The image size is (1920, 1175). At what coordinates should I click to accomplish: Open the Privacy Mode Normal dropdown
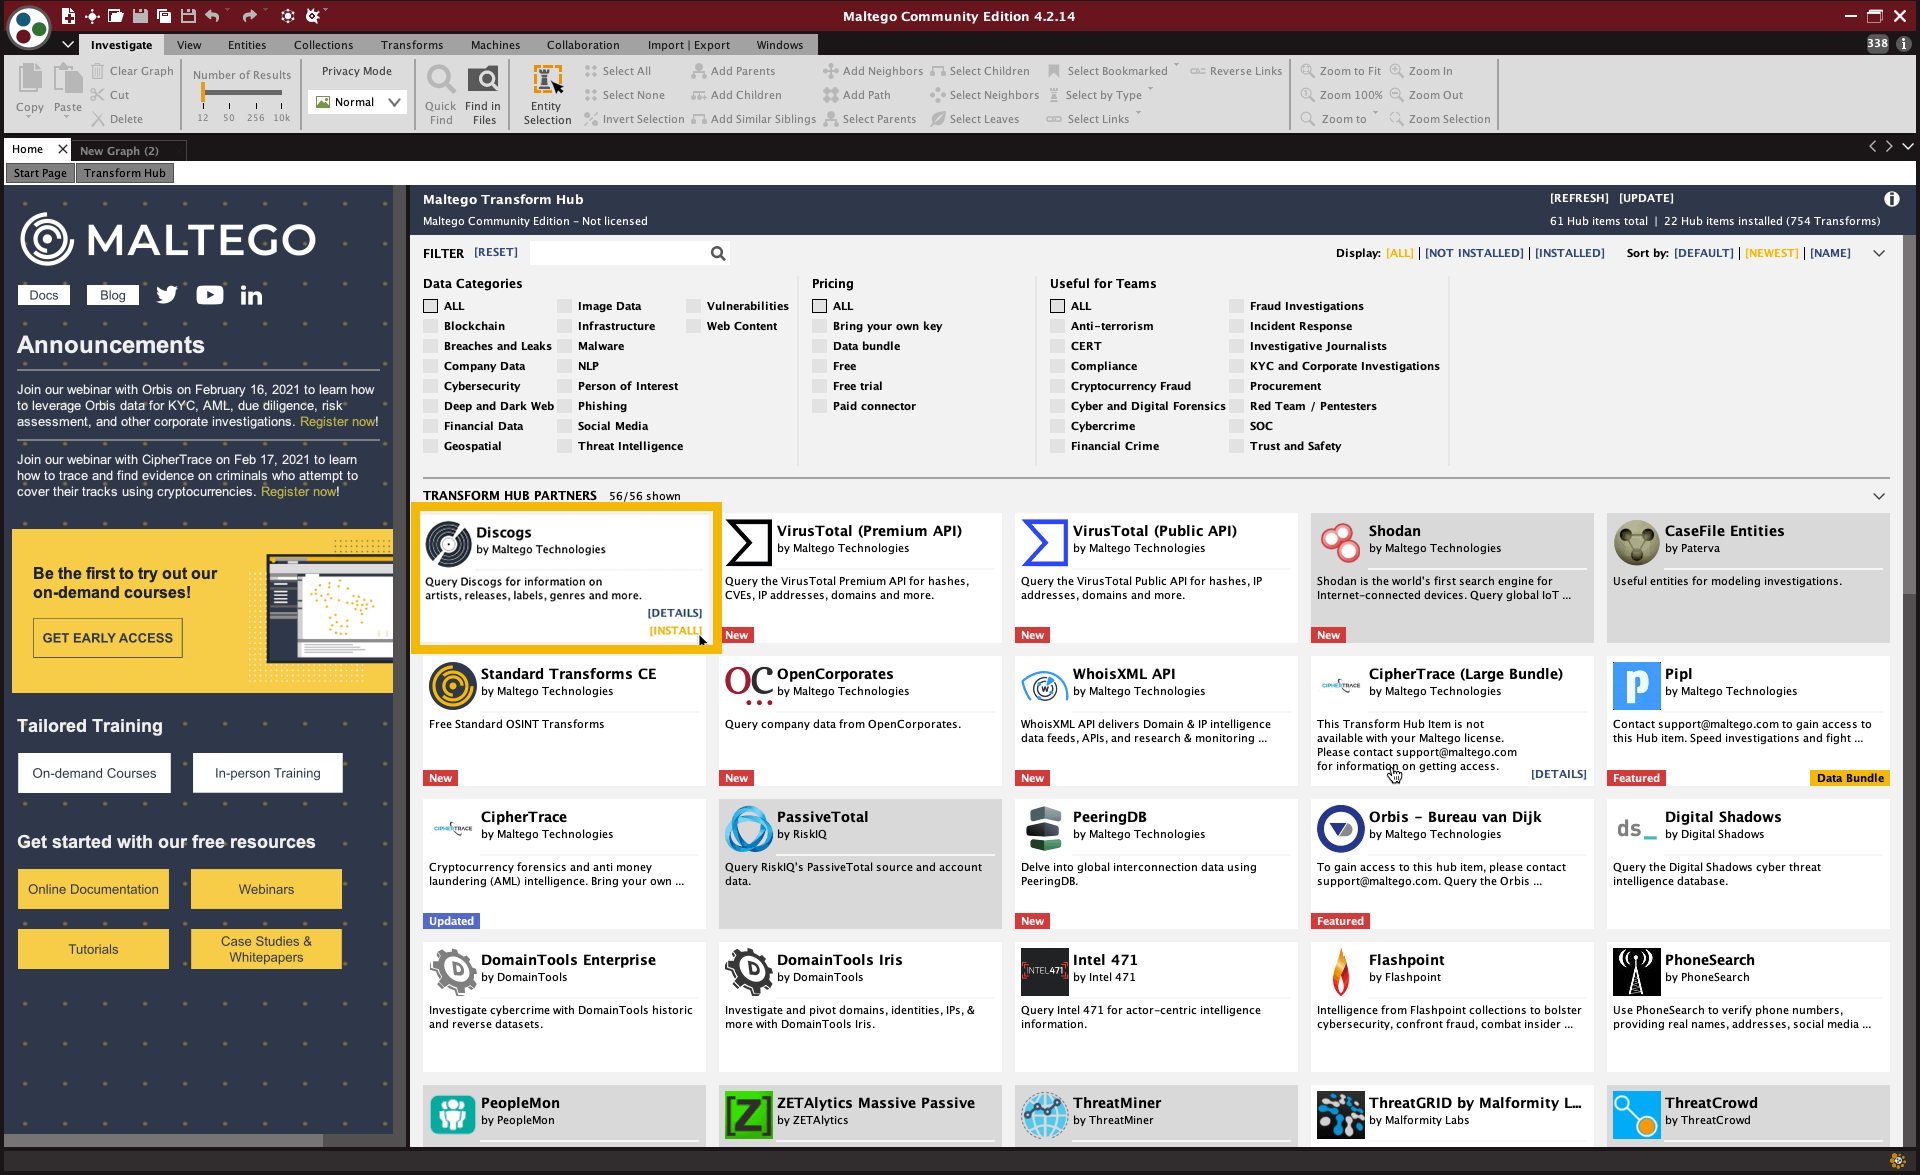tap(356, 102)
